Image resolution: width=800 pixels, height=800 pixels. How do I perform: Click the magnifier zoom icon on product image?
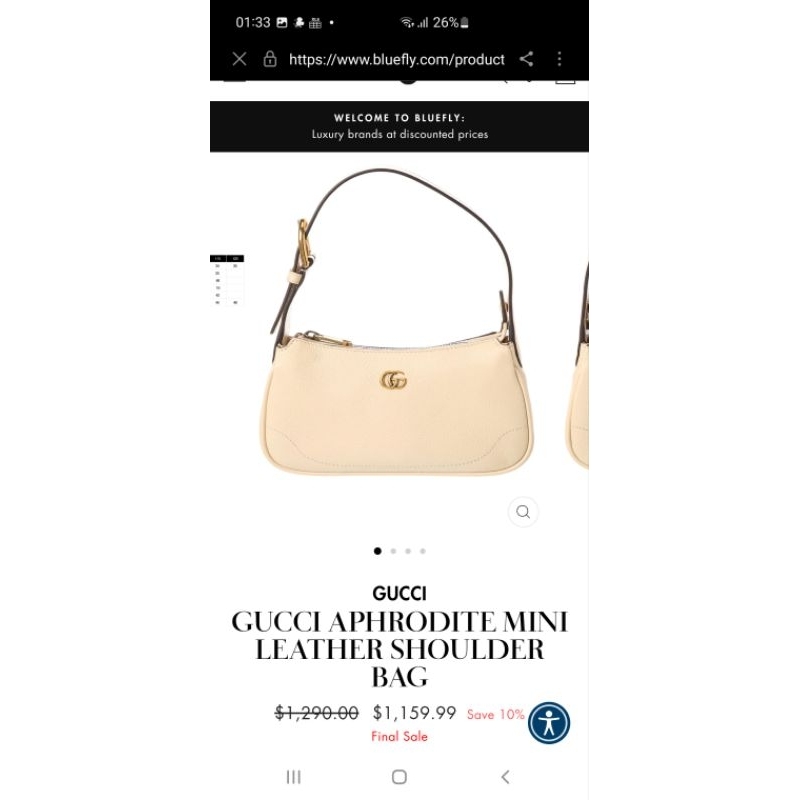(x=523, y=512)
